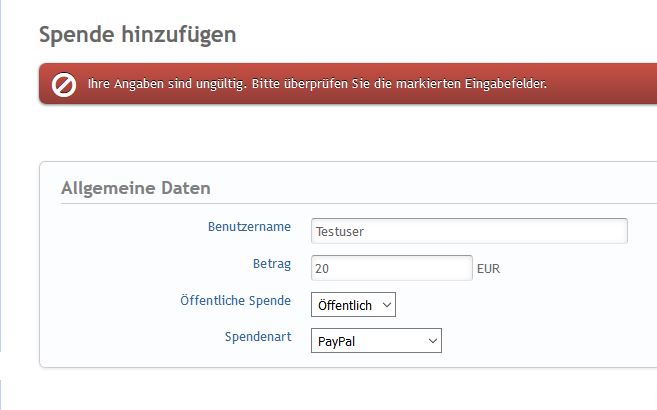
Task: Click the Benutzername field label
Action: coord(249,227)
